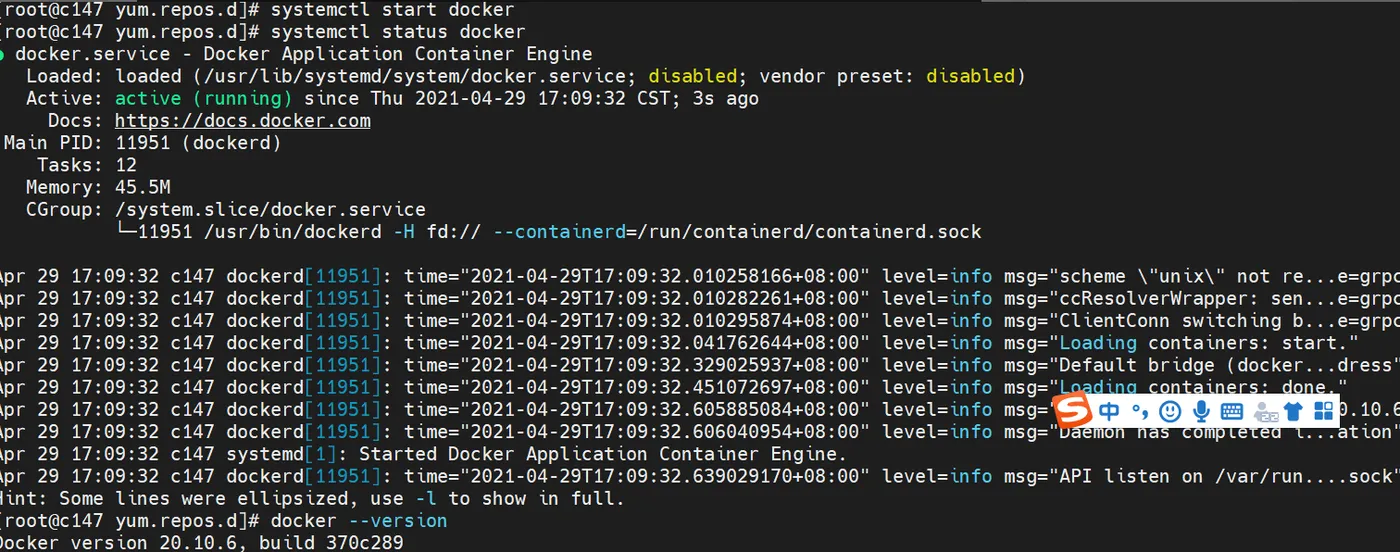Click the "systemctl start docker" command
This screenshot has width=1400, height=552.
coord(392,10)
